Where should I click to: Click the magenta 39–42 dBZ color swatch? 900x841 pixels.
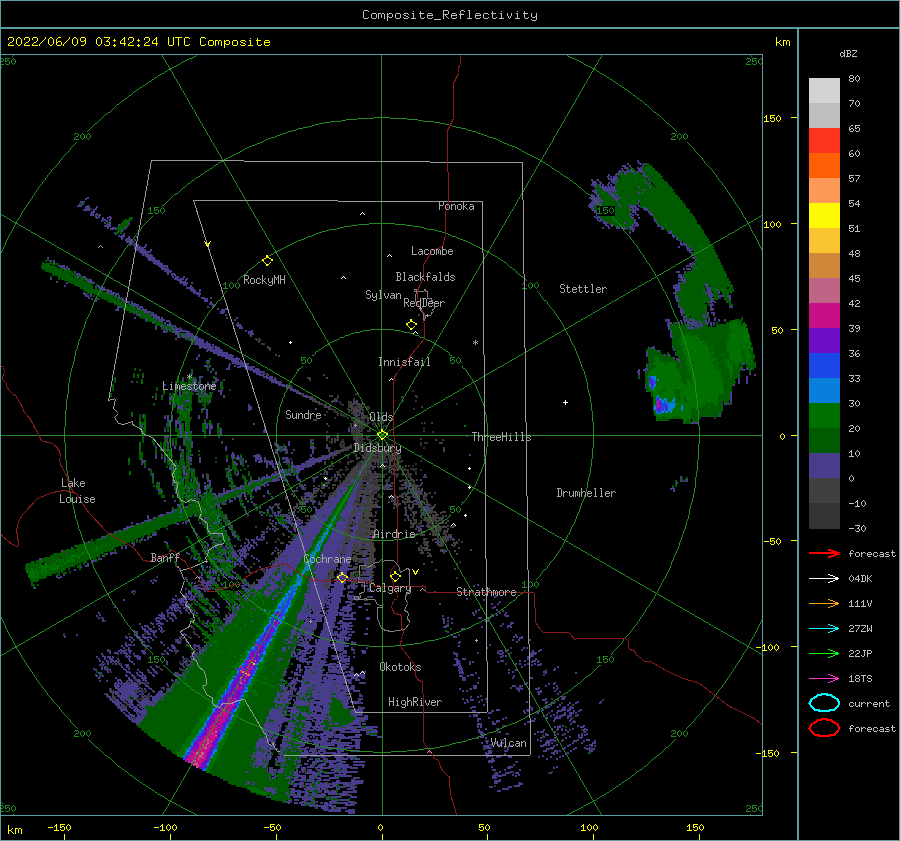824,316
